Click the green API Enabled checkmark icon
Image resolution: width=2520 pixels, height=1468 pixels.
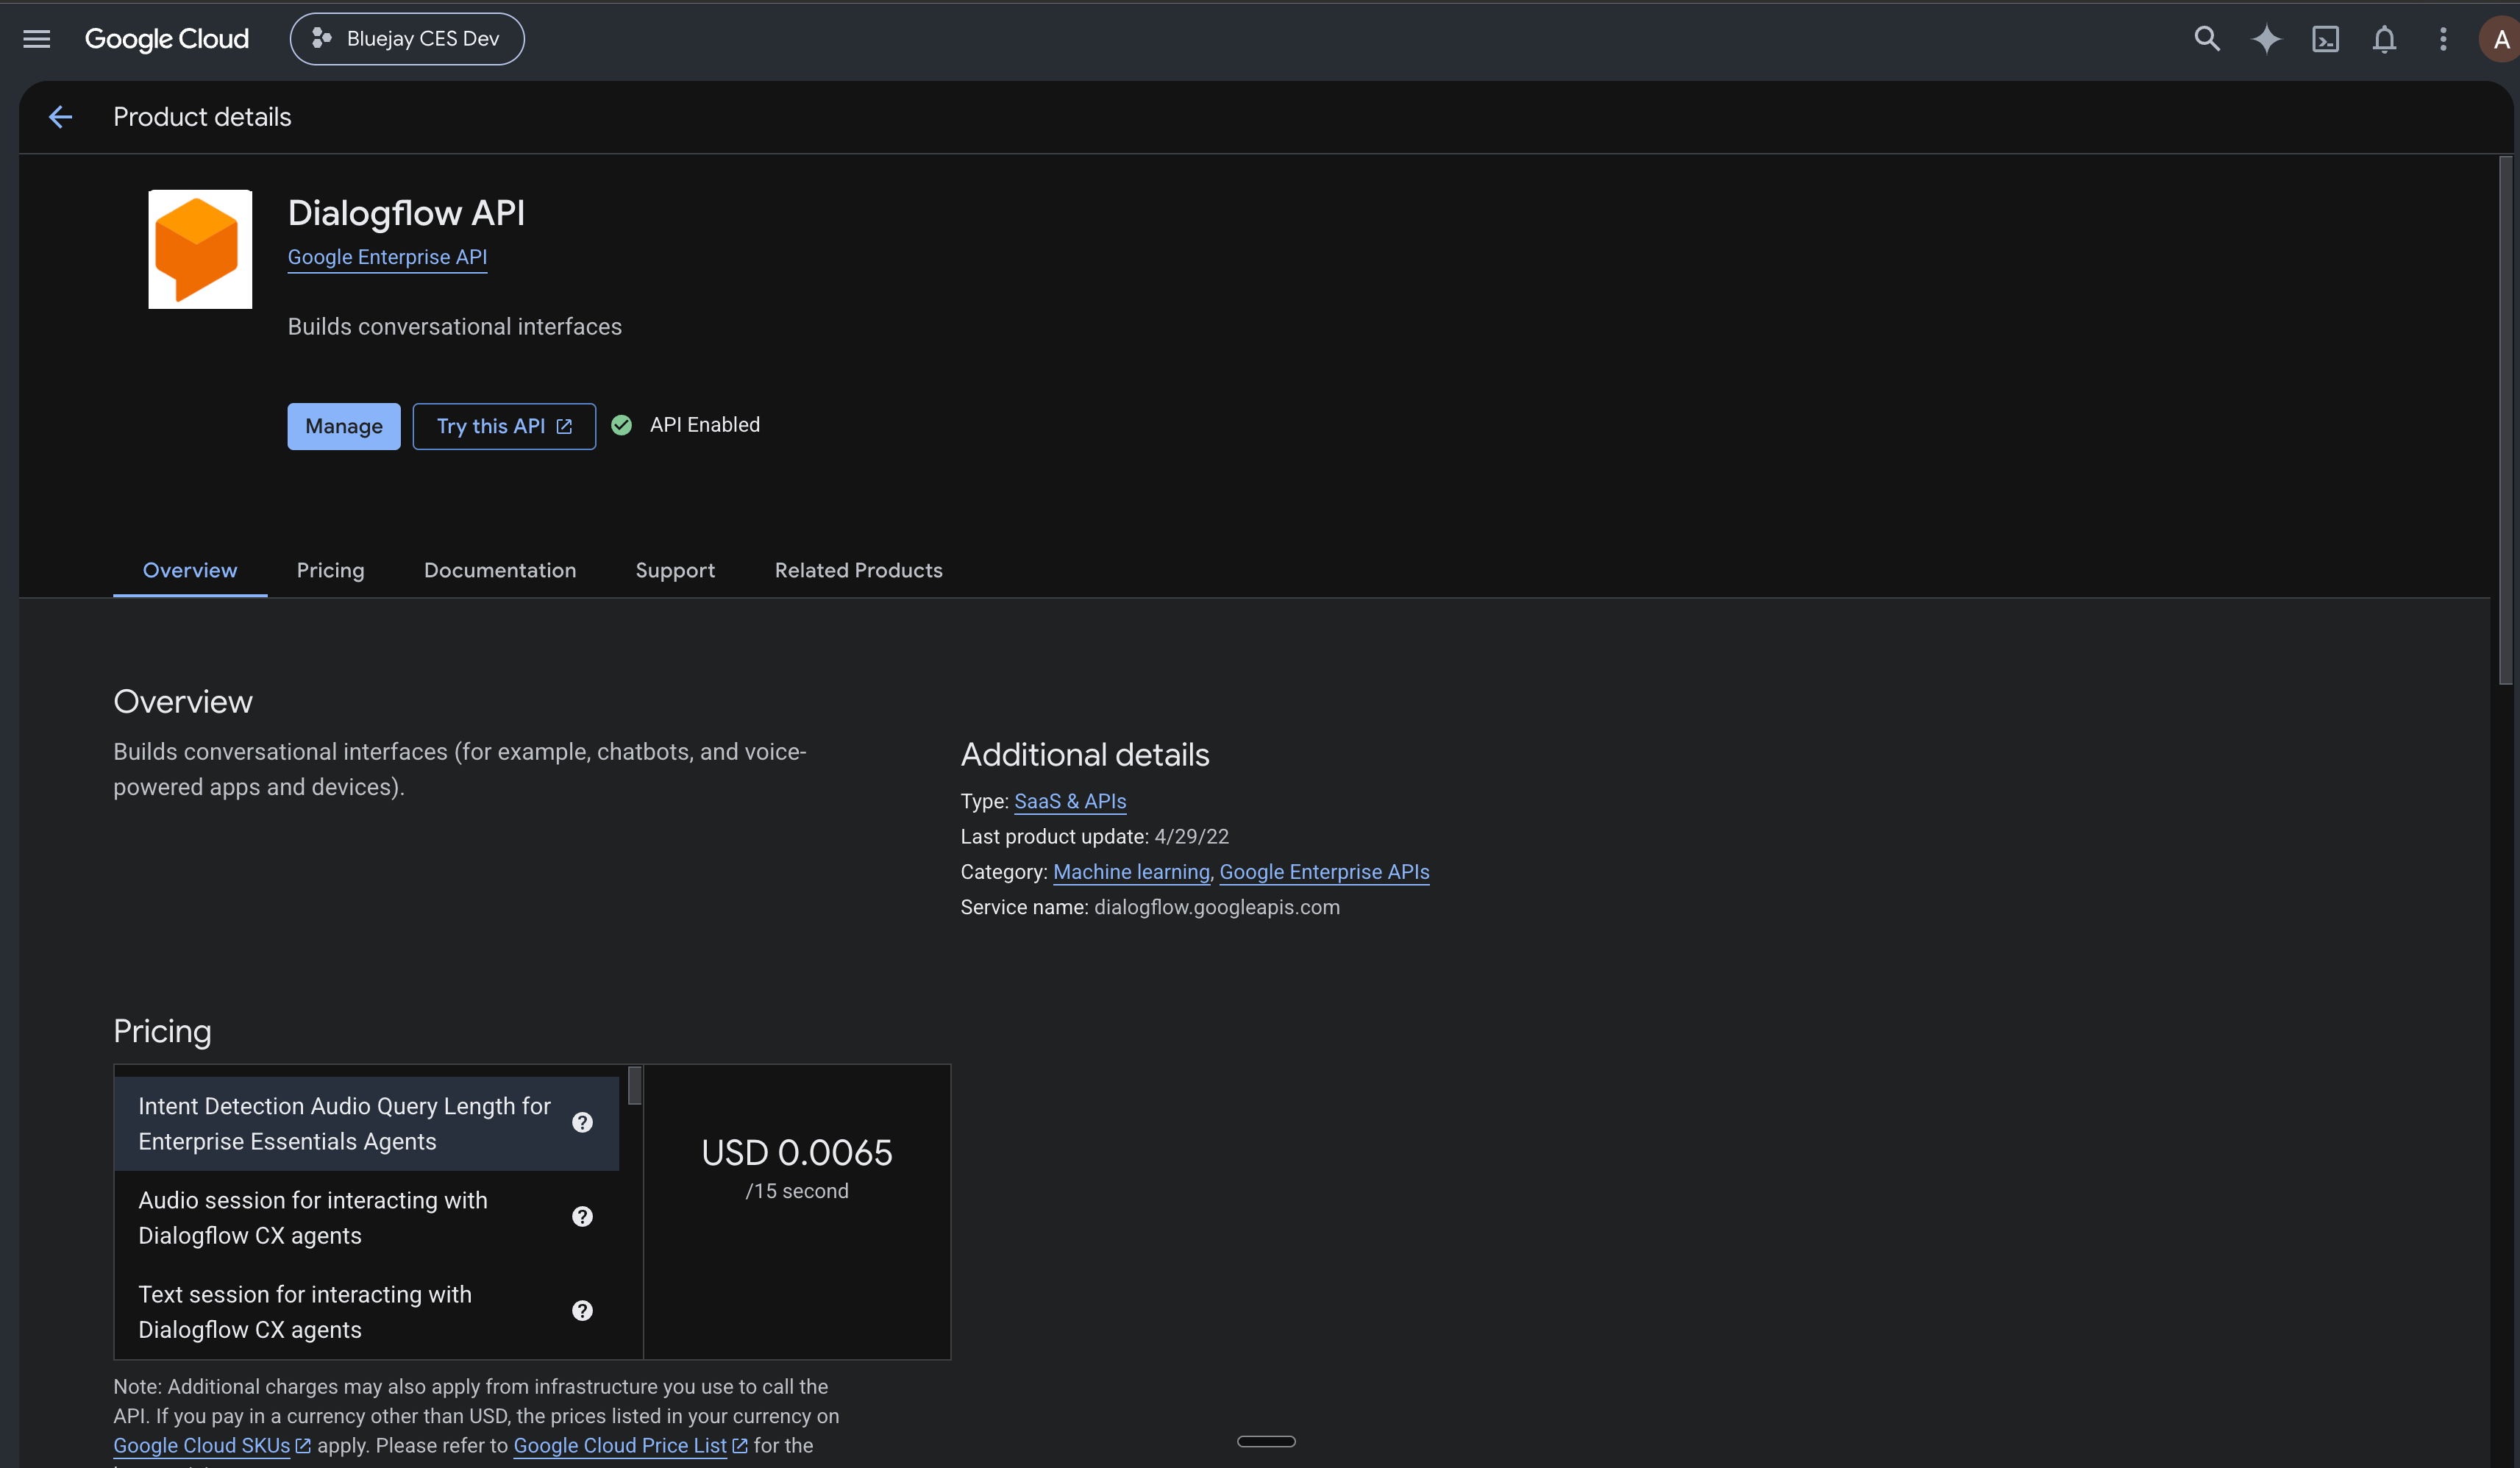pos(621,425)
